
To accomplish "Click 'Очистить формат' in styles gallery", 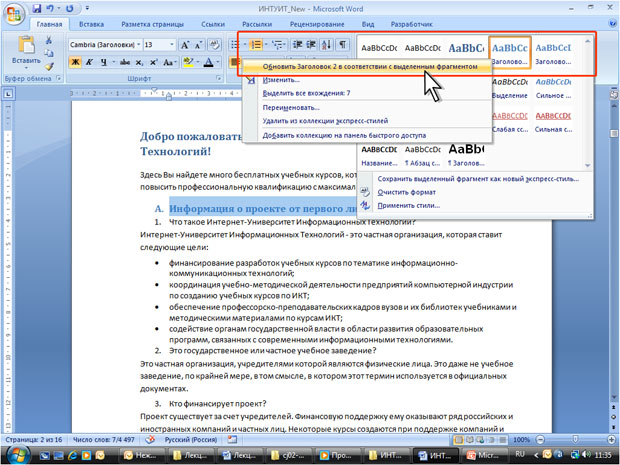I will [x=474, y=192].
